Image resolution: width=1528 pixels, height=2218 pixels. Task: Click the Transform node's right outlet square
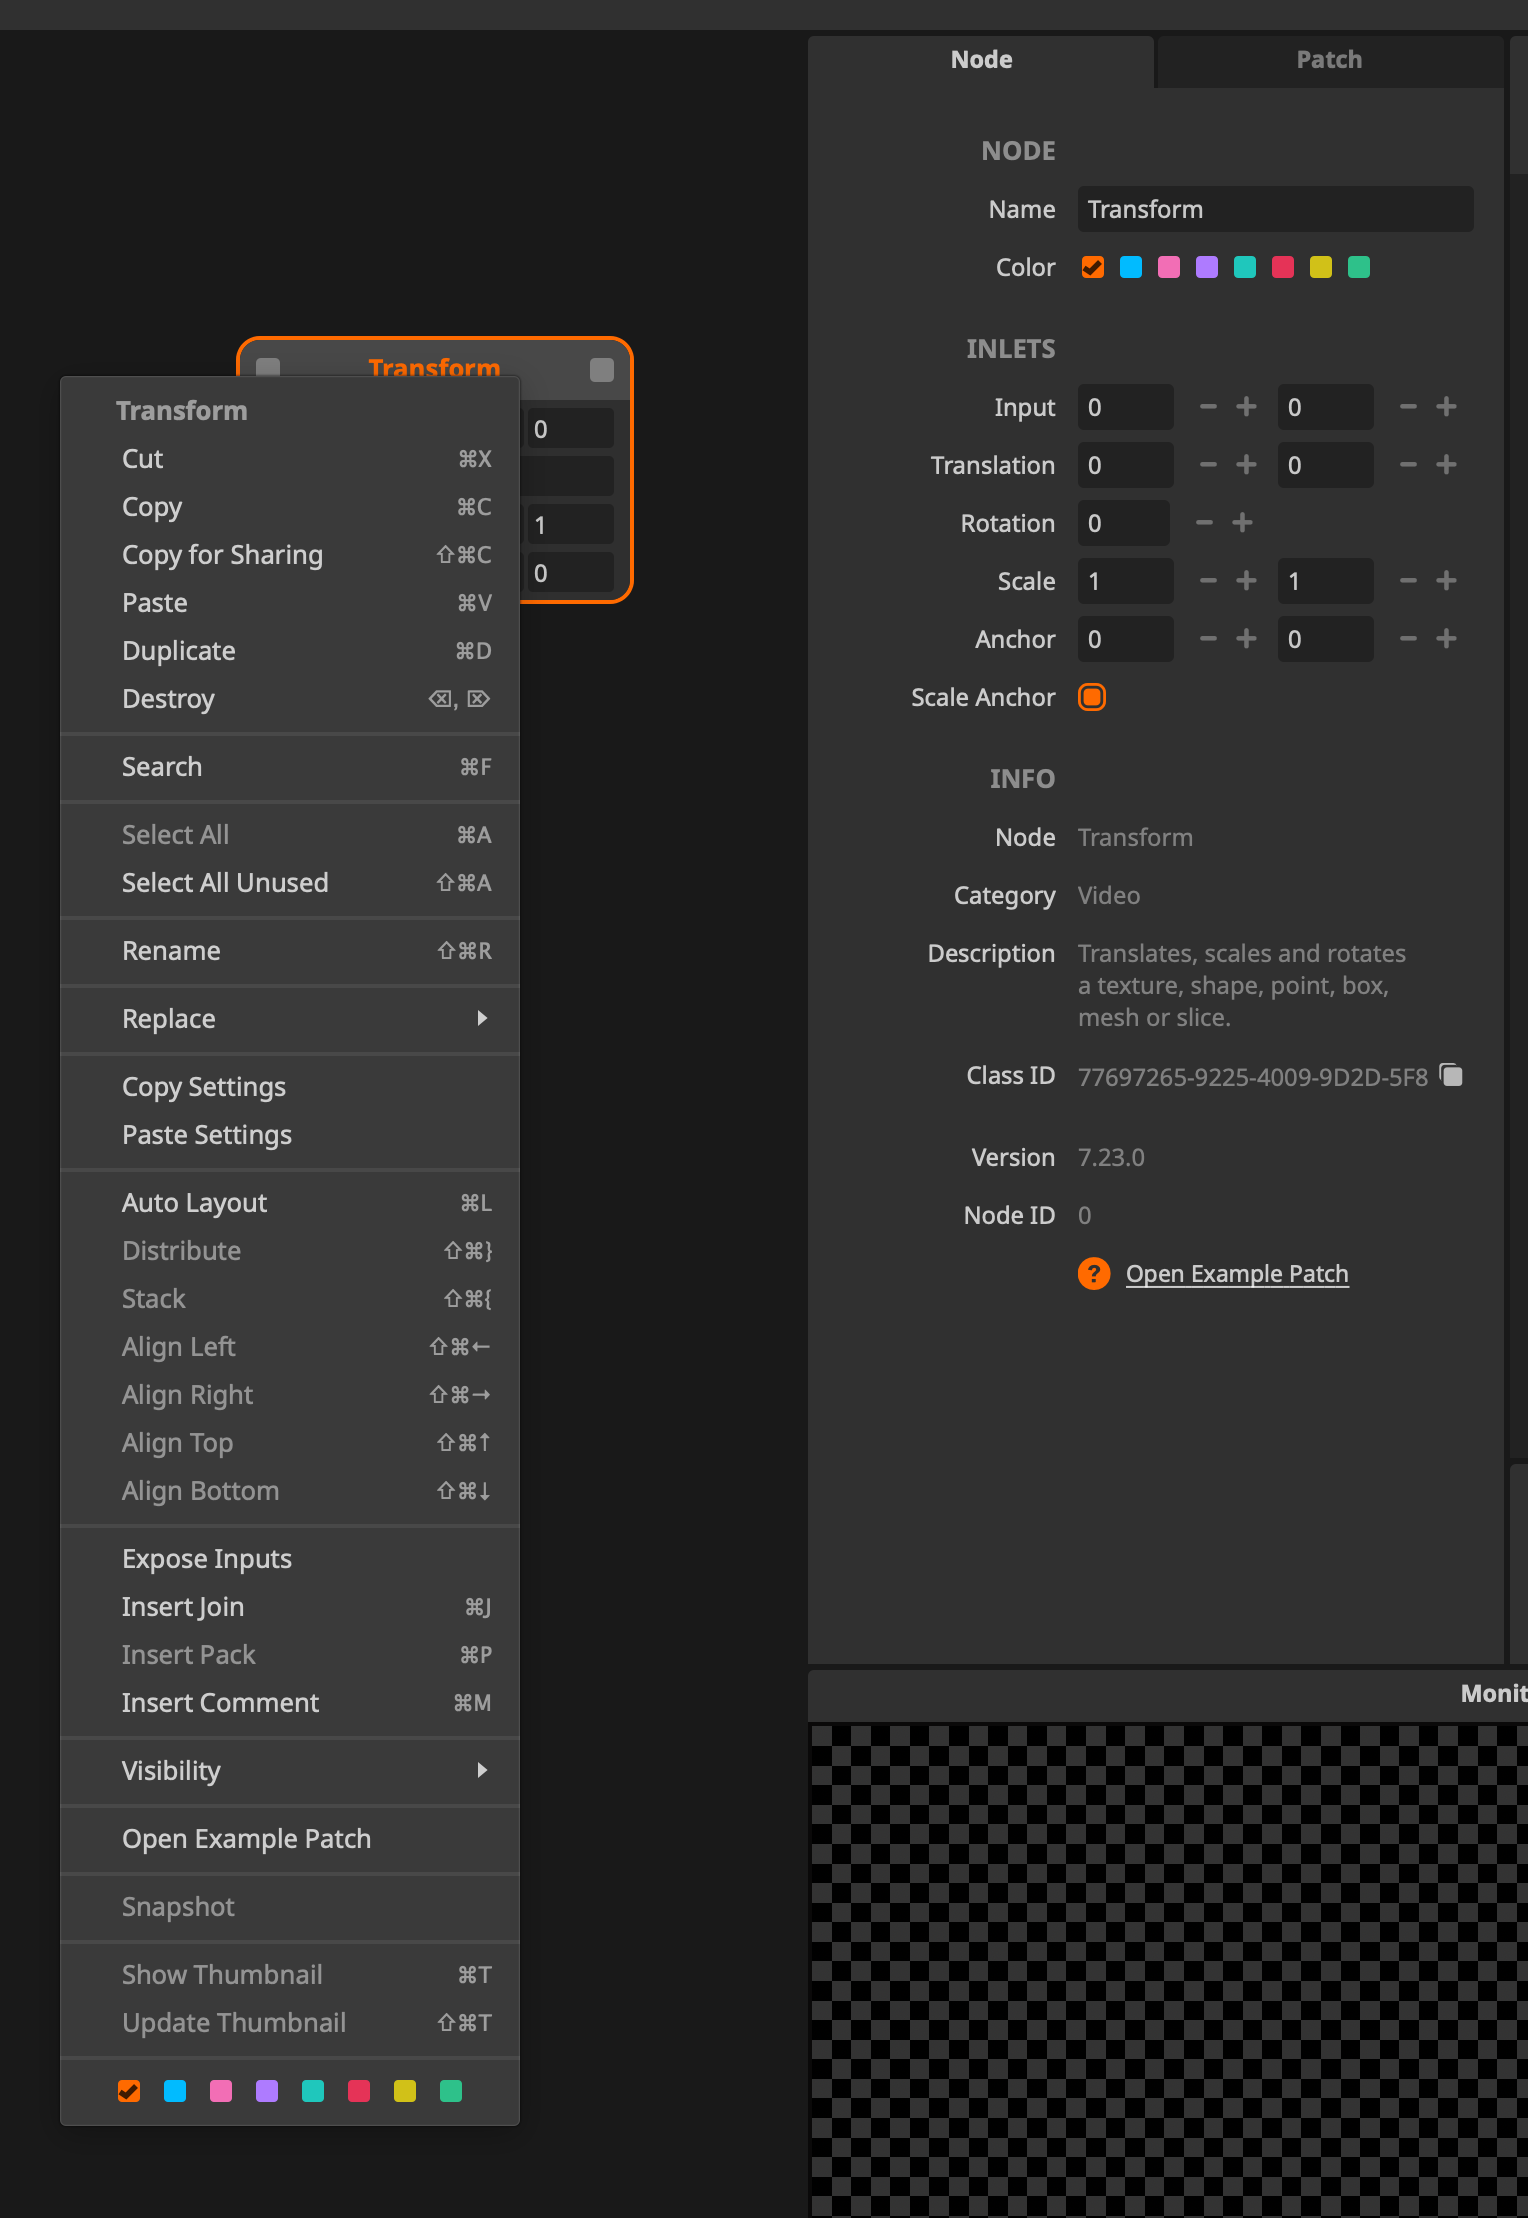(602, 370)
